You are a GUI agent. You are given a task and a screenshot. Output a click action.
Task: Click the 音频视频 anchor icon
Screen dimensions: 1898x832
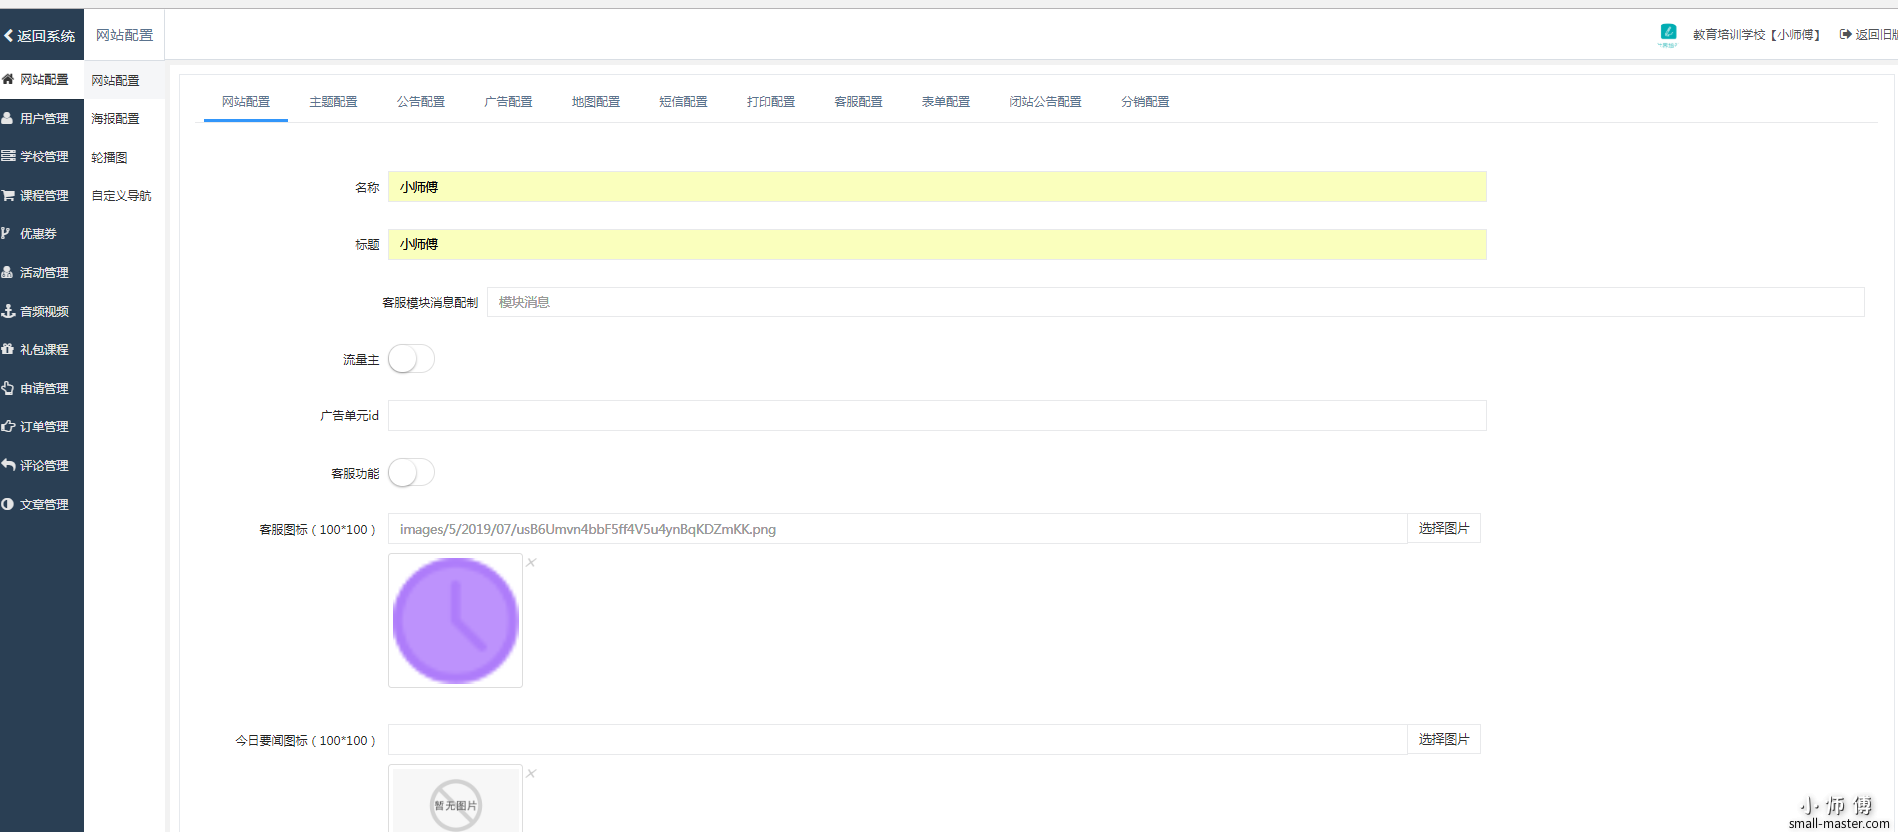coord(8,311)
